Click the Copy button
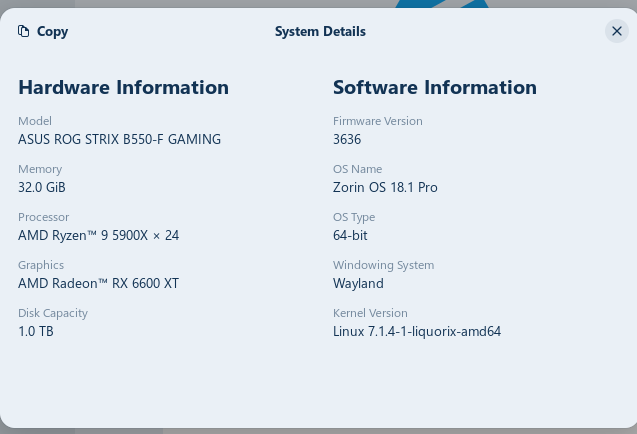The height and width of the screenshot is (434, 637). [x=43, y=31]
